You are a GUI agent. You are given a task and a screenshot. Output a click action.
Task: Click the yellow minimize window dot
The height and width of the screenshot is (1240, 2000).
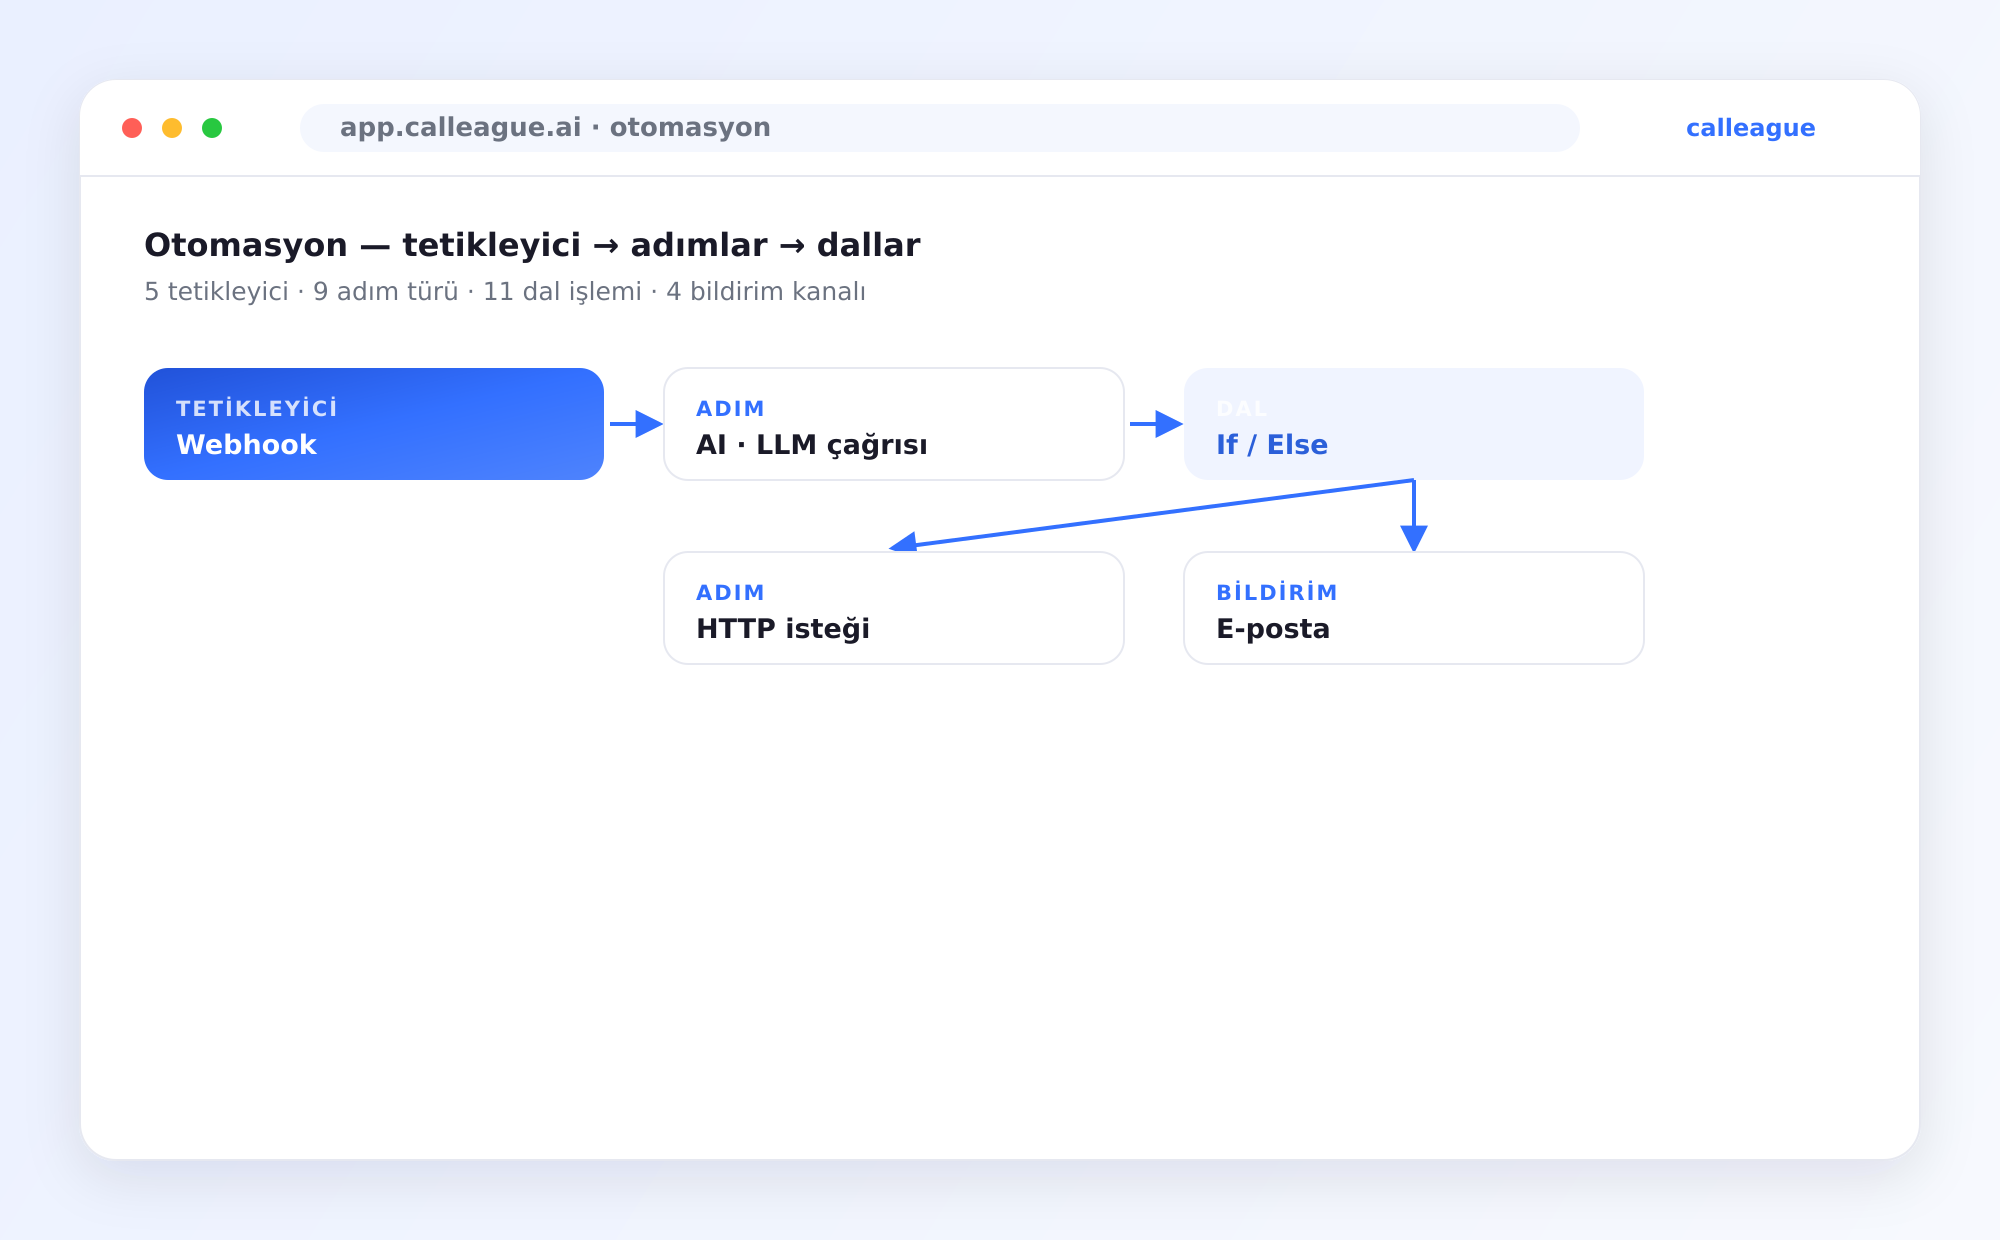172,128
